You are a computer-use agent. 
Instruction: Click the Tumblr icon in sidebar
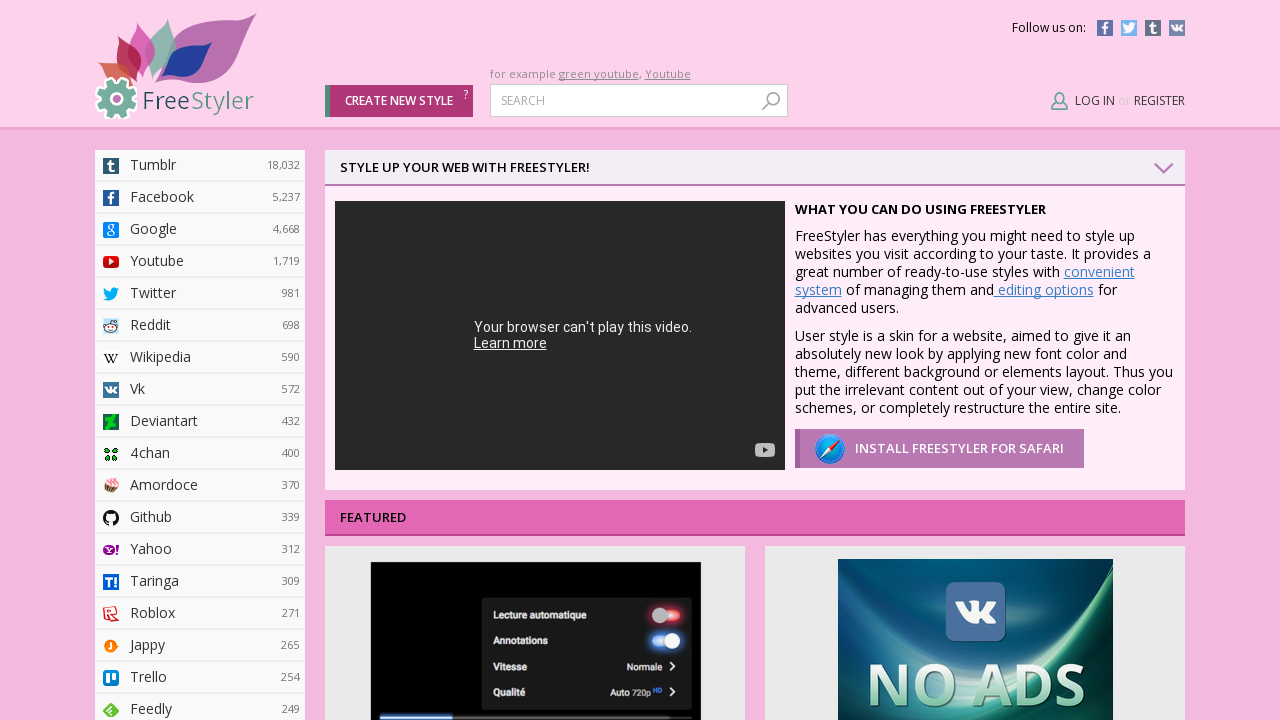pos(111,166)
